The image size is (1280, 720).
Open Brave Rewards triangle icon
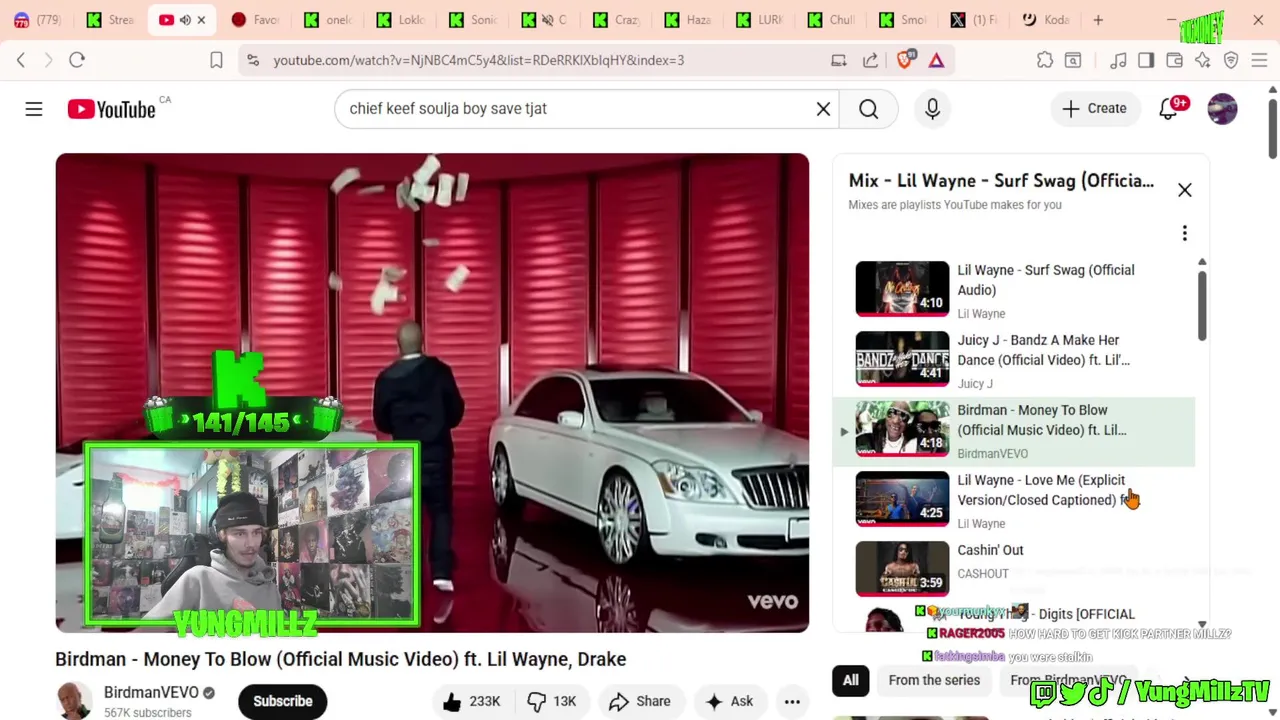pos(936,60)
